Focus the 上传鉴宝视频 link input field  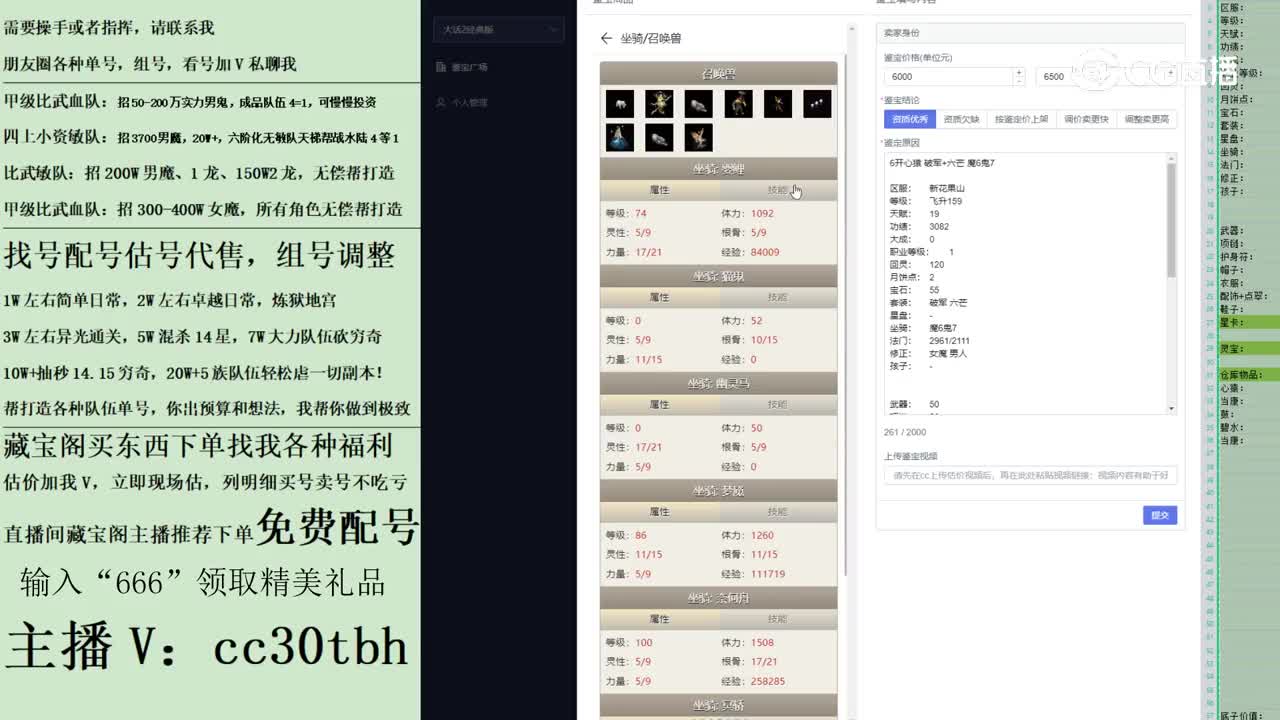pos(1030,475)
